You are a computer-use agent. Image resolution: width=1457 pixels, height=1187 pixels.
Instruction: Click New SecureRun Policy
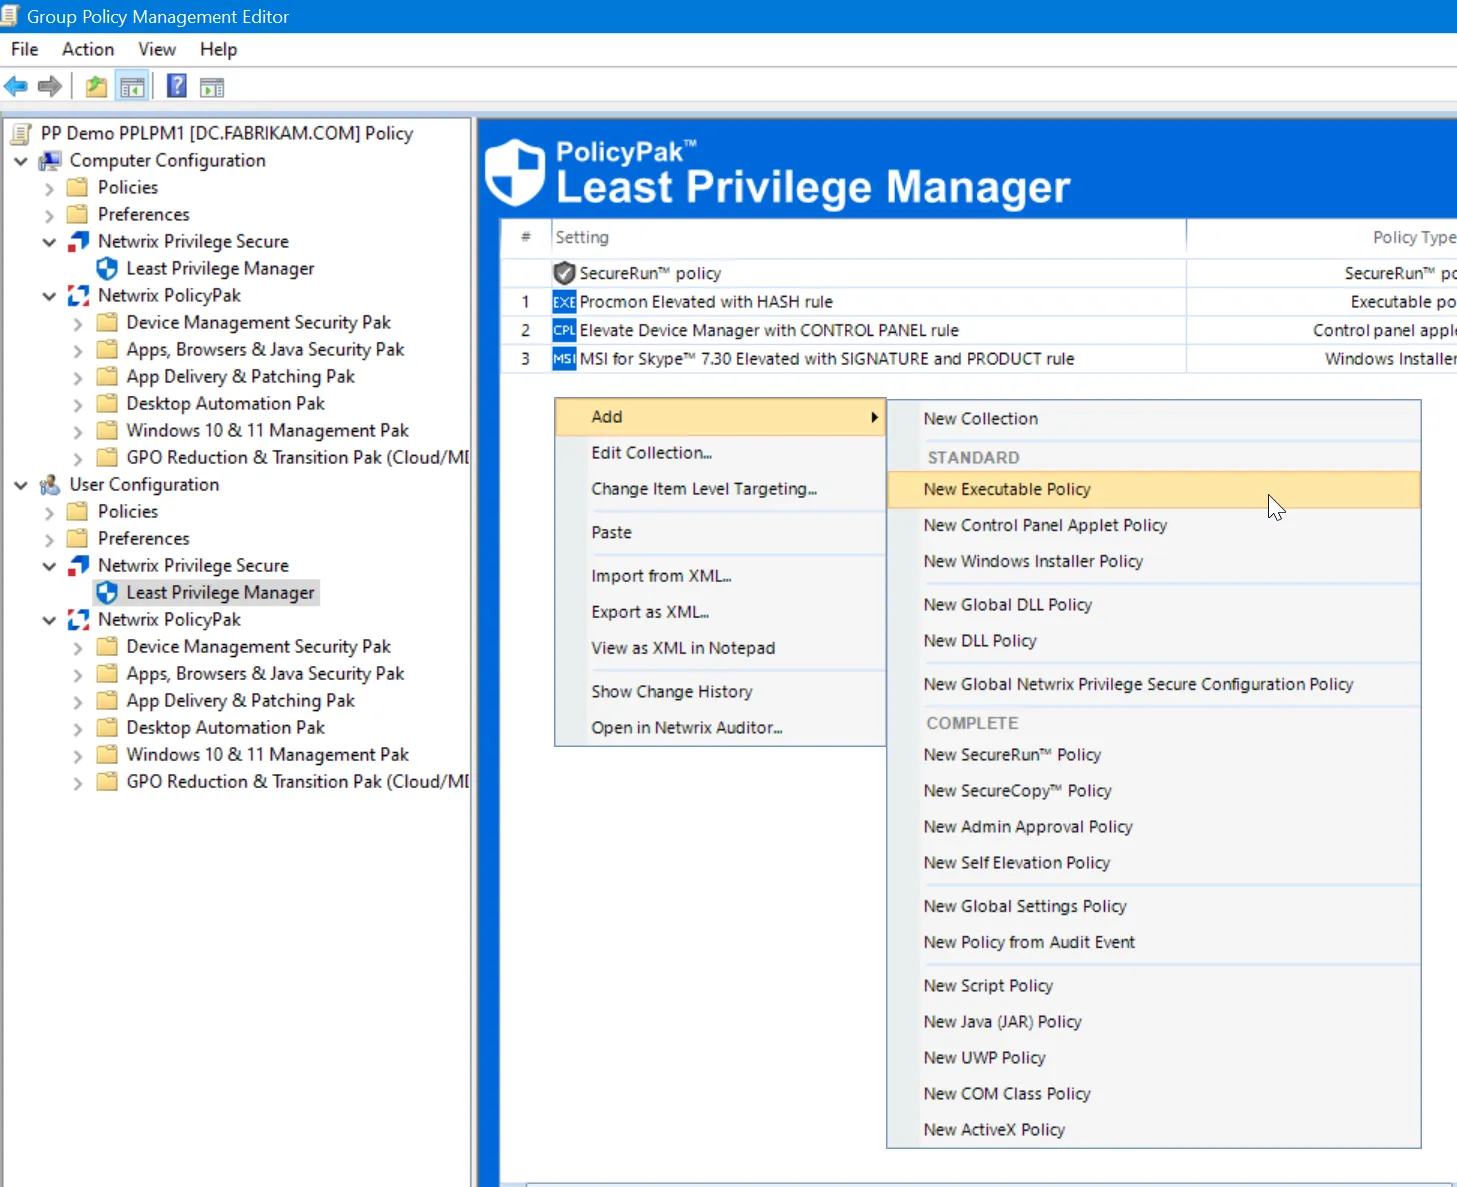1012,755
